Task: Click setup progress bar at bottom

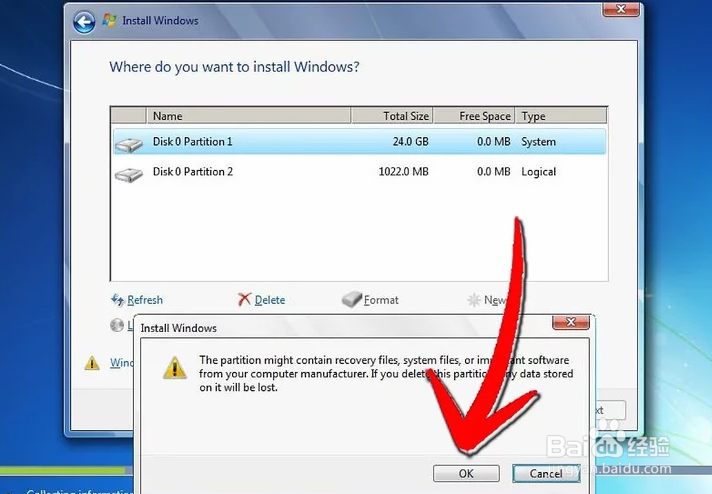Action: tap(67, 471)
